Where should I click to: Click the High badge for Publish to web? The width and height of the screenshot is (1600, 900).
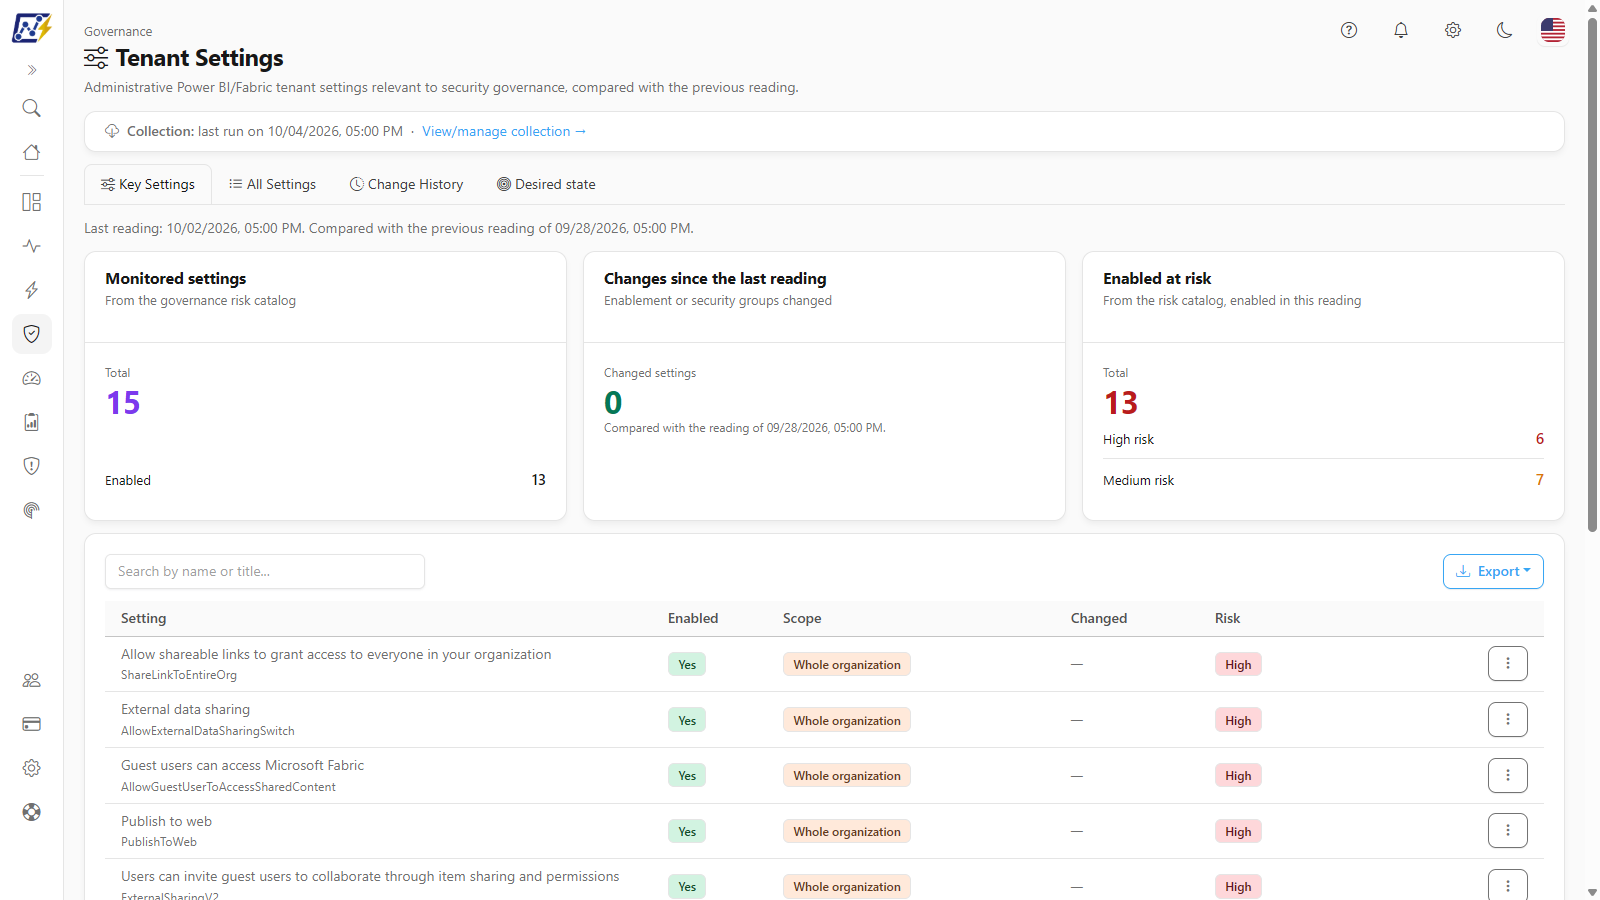pyautogui.click(x=1238, y=831)
